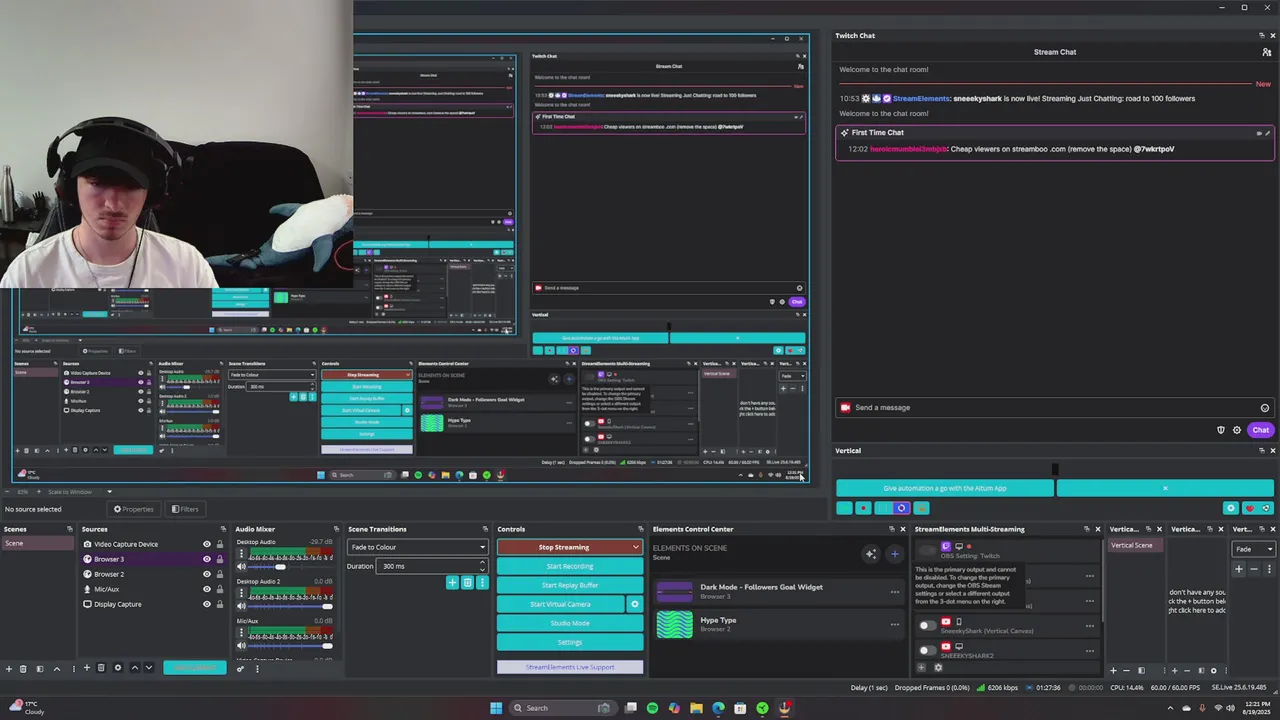Open chat settings gear icon
This screenshot has height=720, width=1280.
click(x=1237, y=430)
